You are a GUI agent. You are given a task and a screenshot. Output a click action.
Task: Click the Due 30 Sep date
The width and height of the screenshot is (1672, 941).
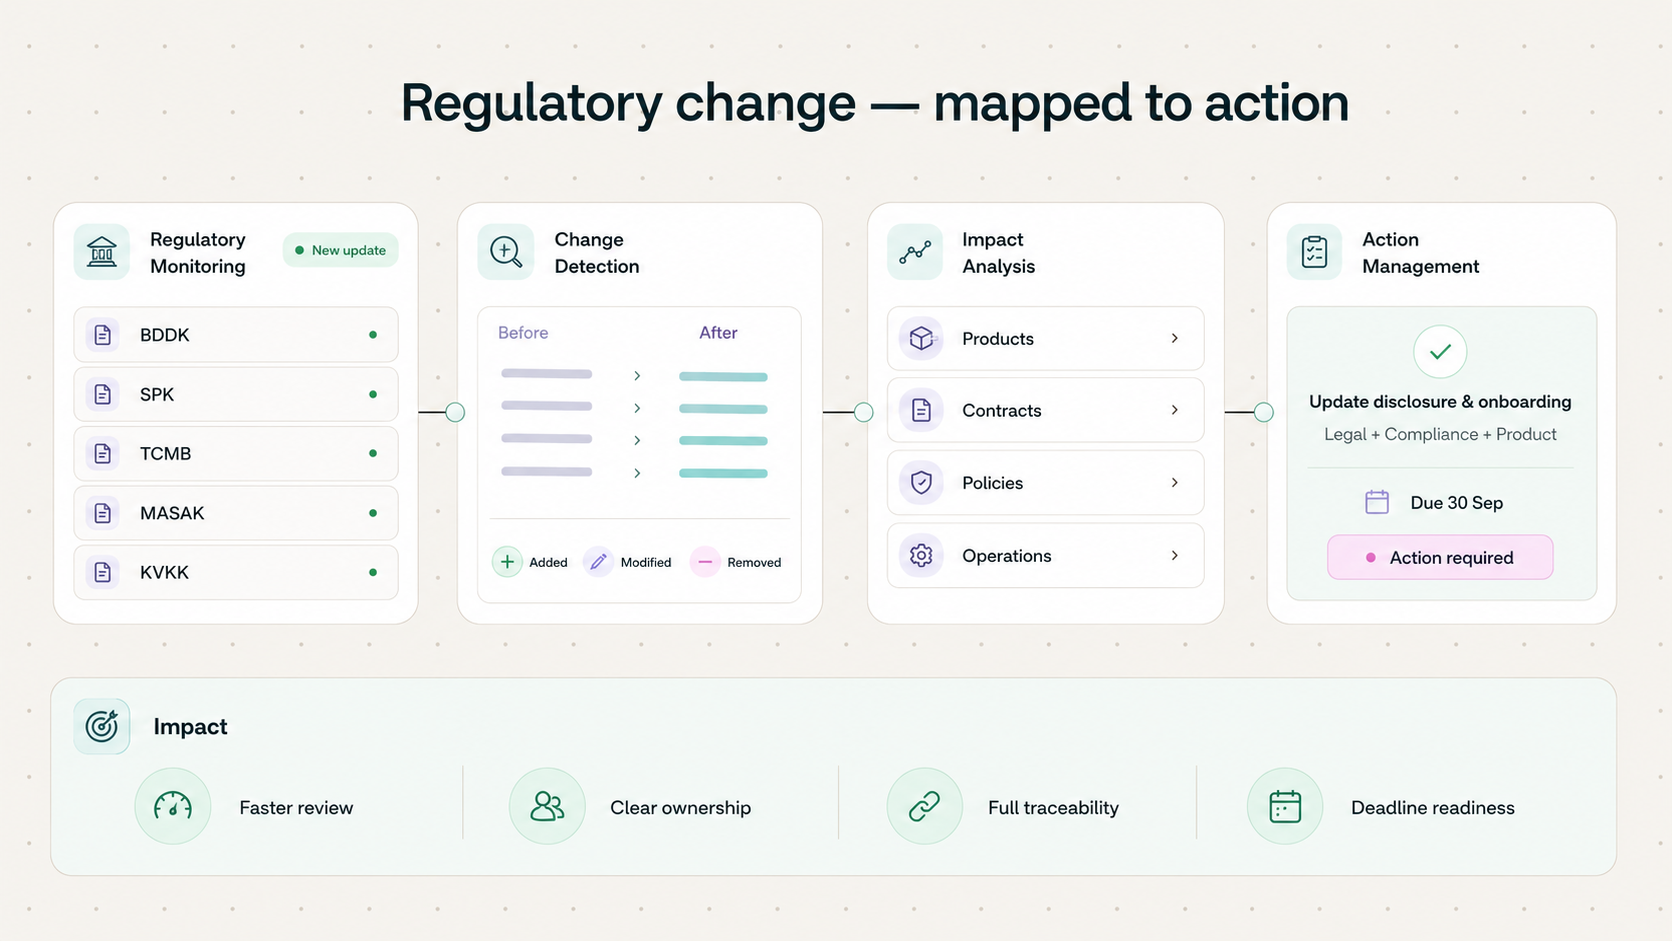pyautogui.click(x=1456, y=503)
